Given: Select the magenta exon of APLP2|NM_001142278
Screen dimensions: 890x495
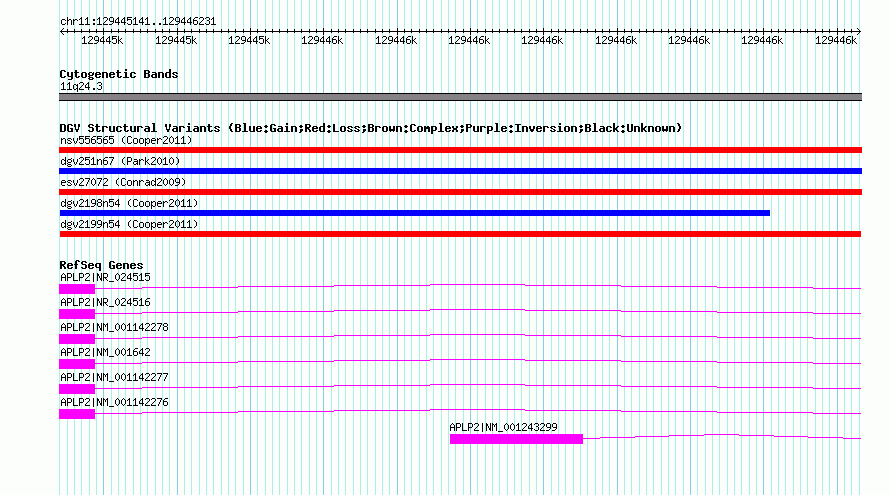Looking at the screenshot, I should point(77,339).
